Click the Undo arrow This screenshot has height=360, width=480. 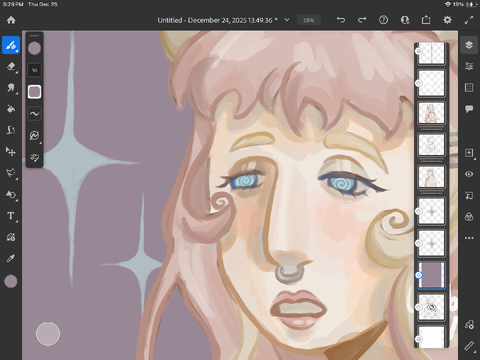click(x=341, y=20)
